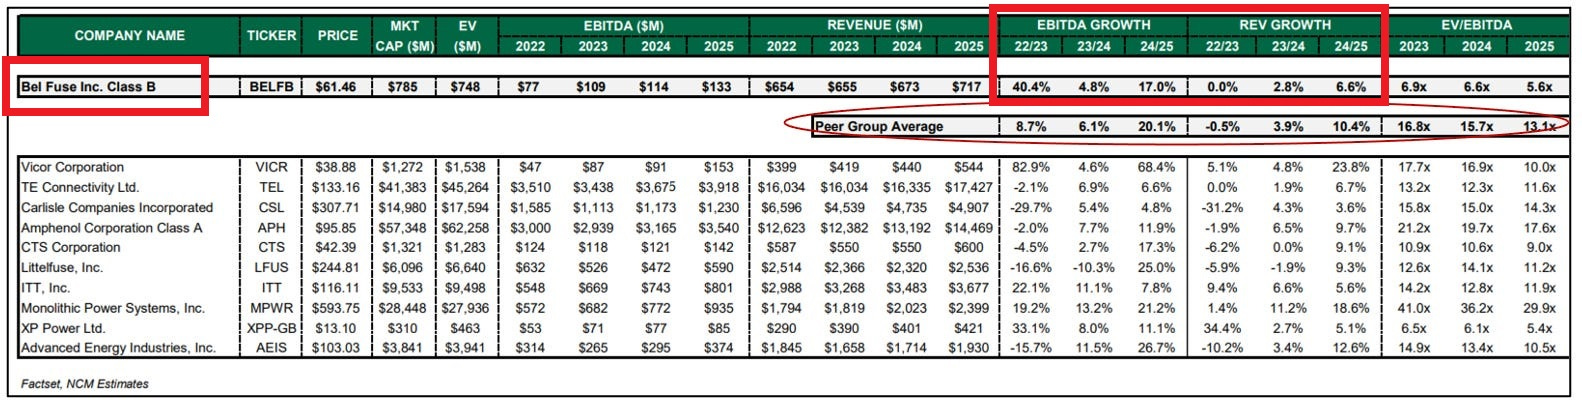Click Amphenol market cap $57,348
Viewport: 1582px width, 410px height.
402,228
